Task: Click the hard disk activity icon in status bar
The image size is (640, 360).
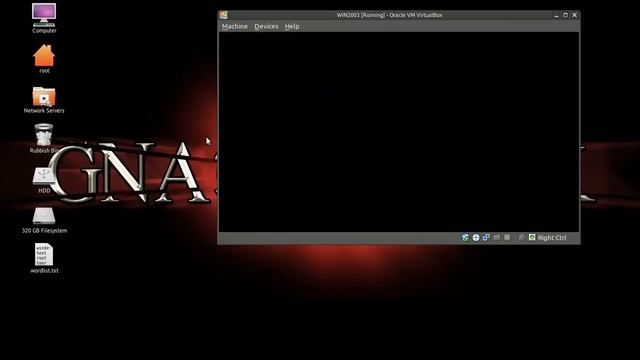Action: [x=465, y=238]
